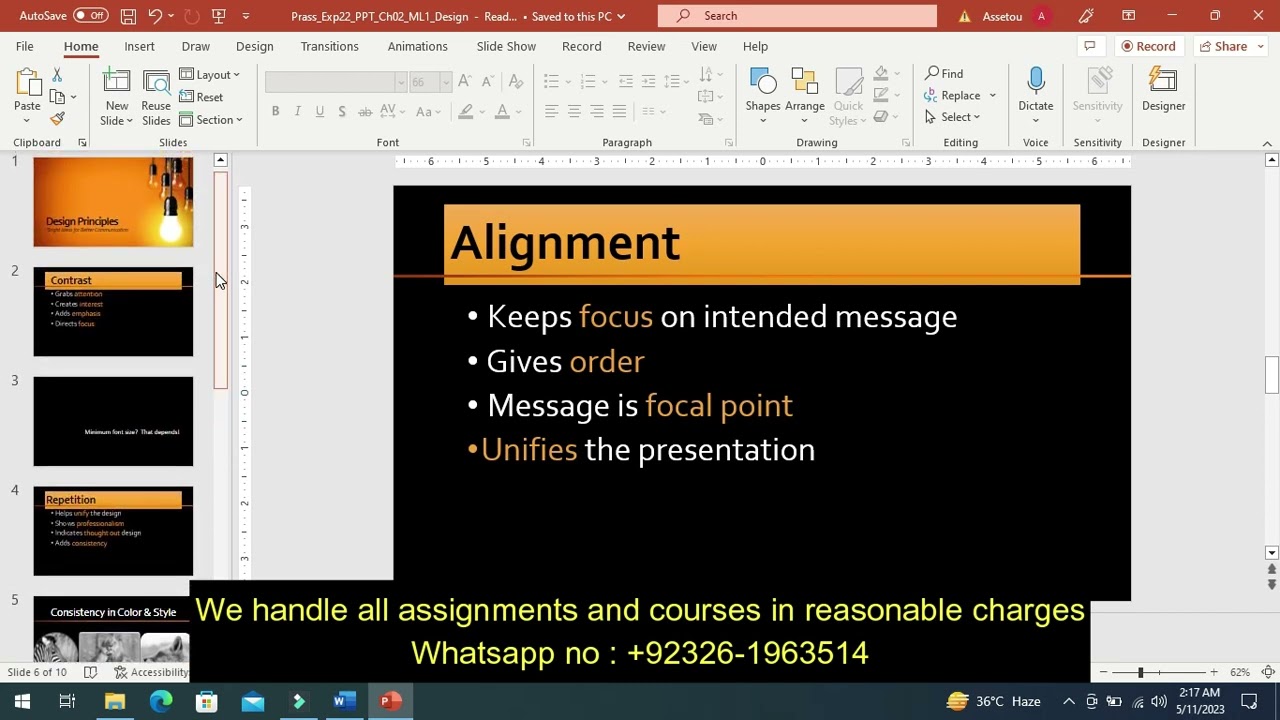This screenshot has width=1280, height=720.
Task: Open Reuse Slides pane
Action: pos(156,97)
